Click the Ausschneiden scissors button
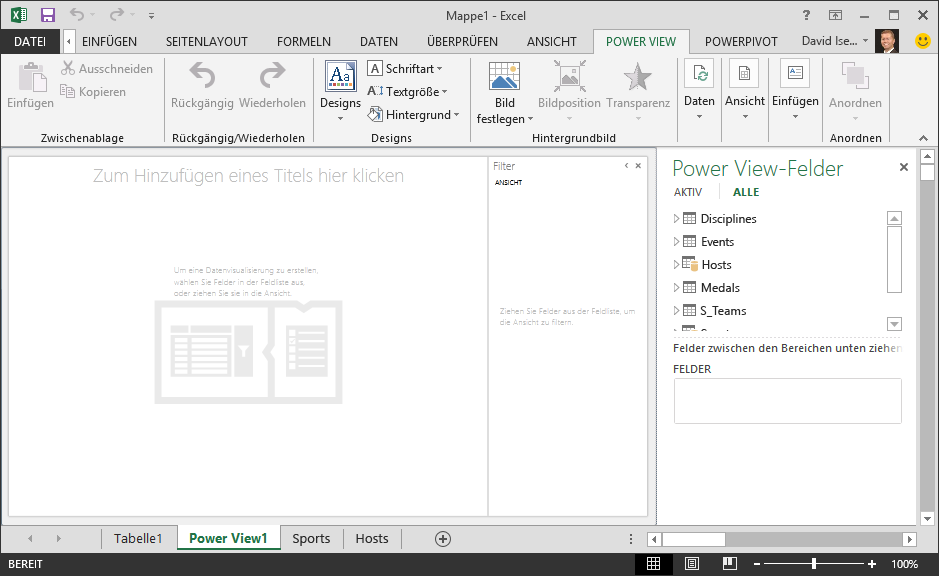 (107, 68)
